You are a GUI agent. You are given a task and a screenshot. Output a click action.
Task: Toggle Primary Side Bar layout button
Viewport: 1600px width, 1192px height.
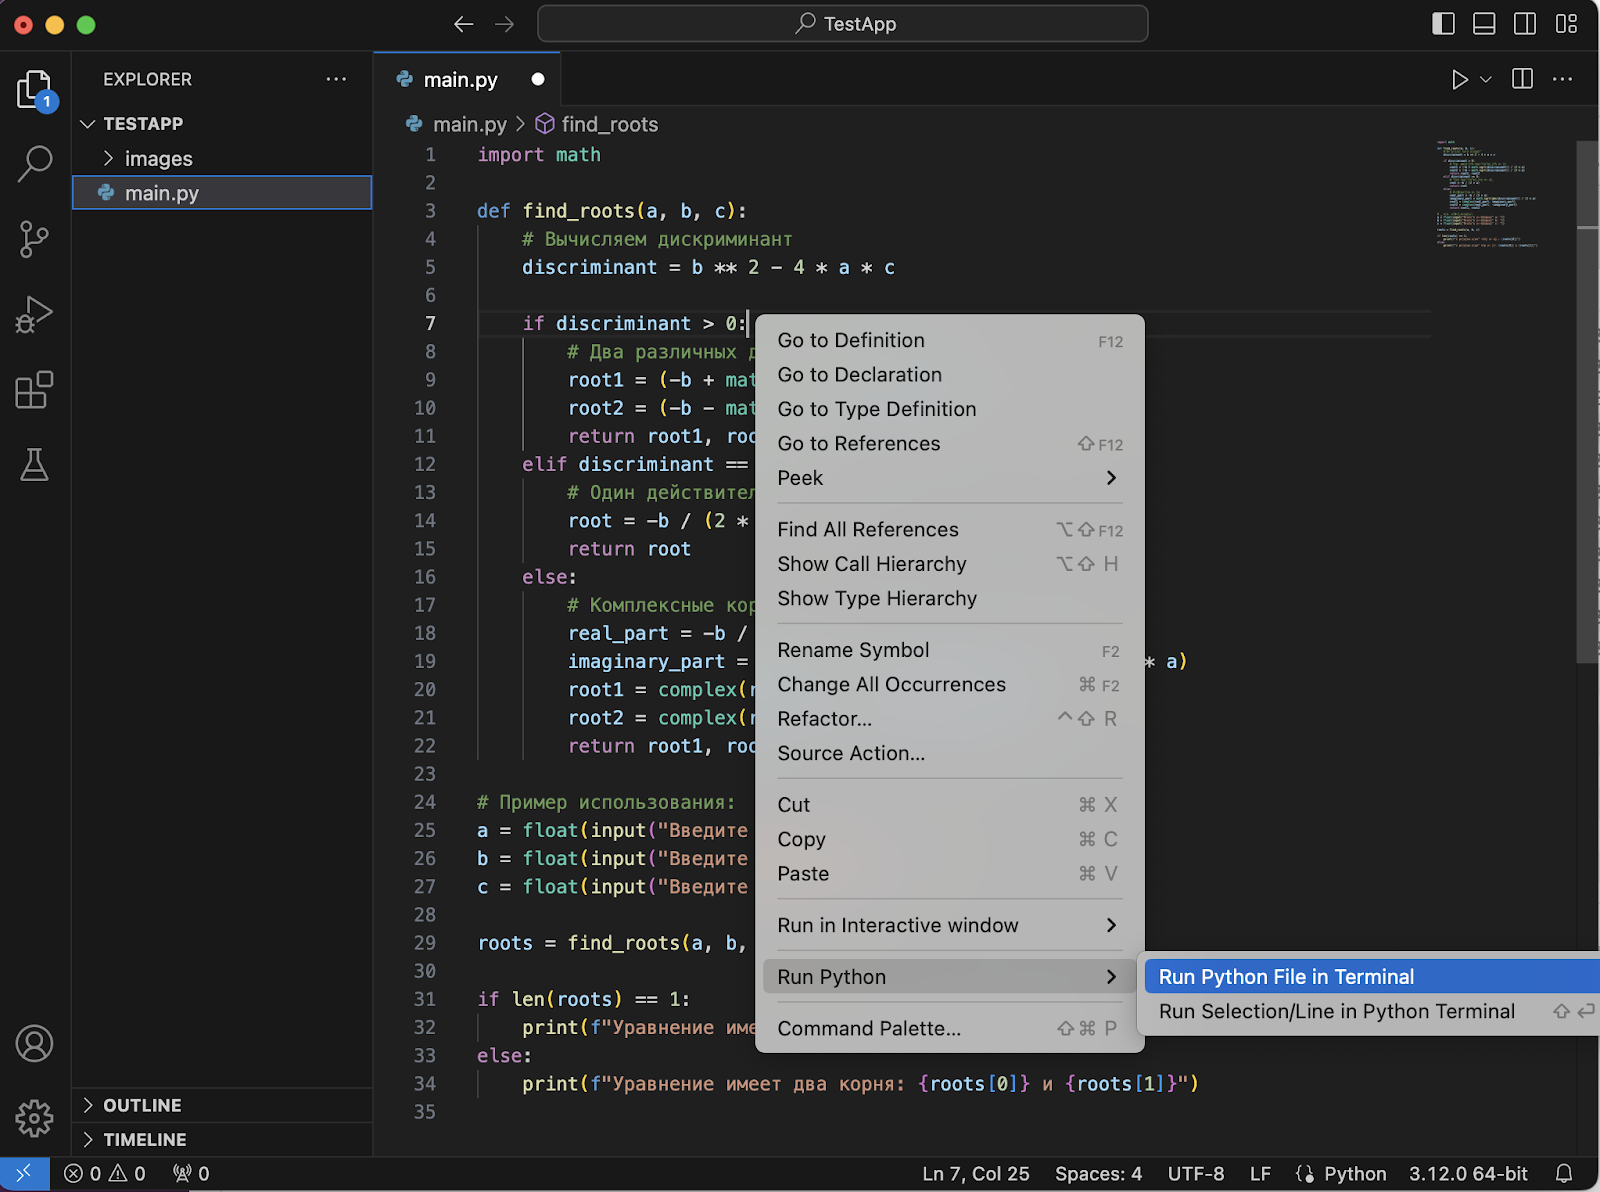click(1443, 24)
